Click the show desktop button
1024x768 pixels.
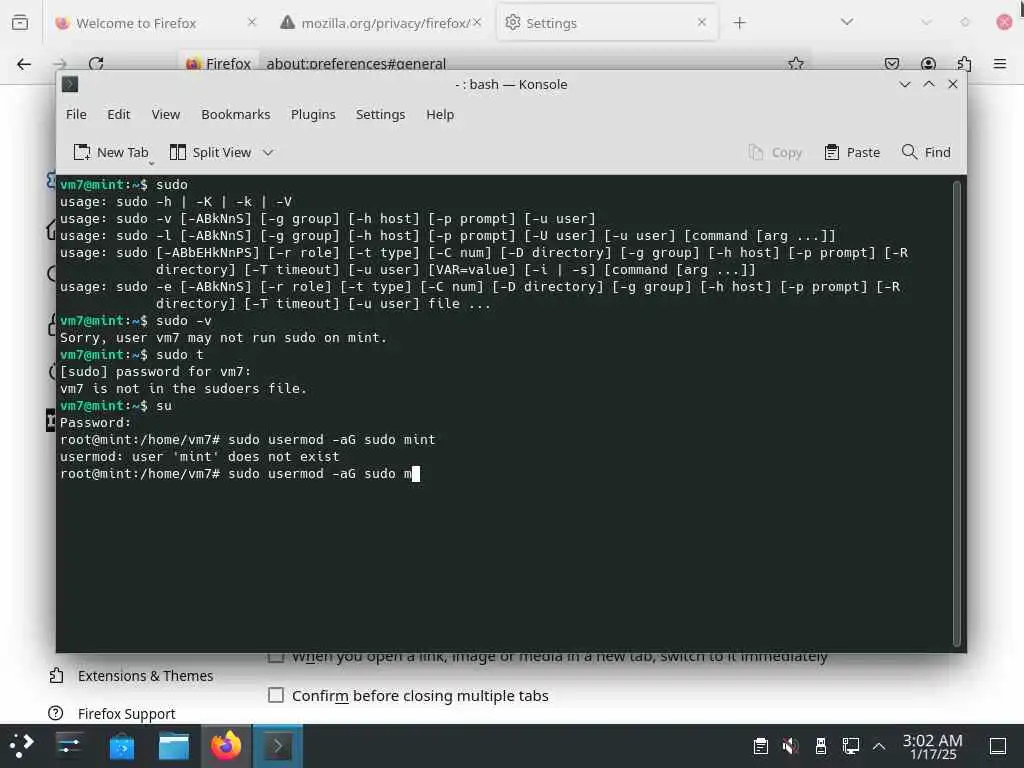pos(998,746)
